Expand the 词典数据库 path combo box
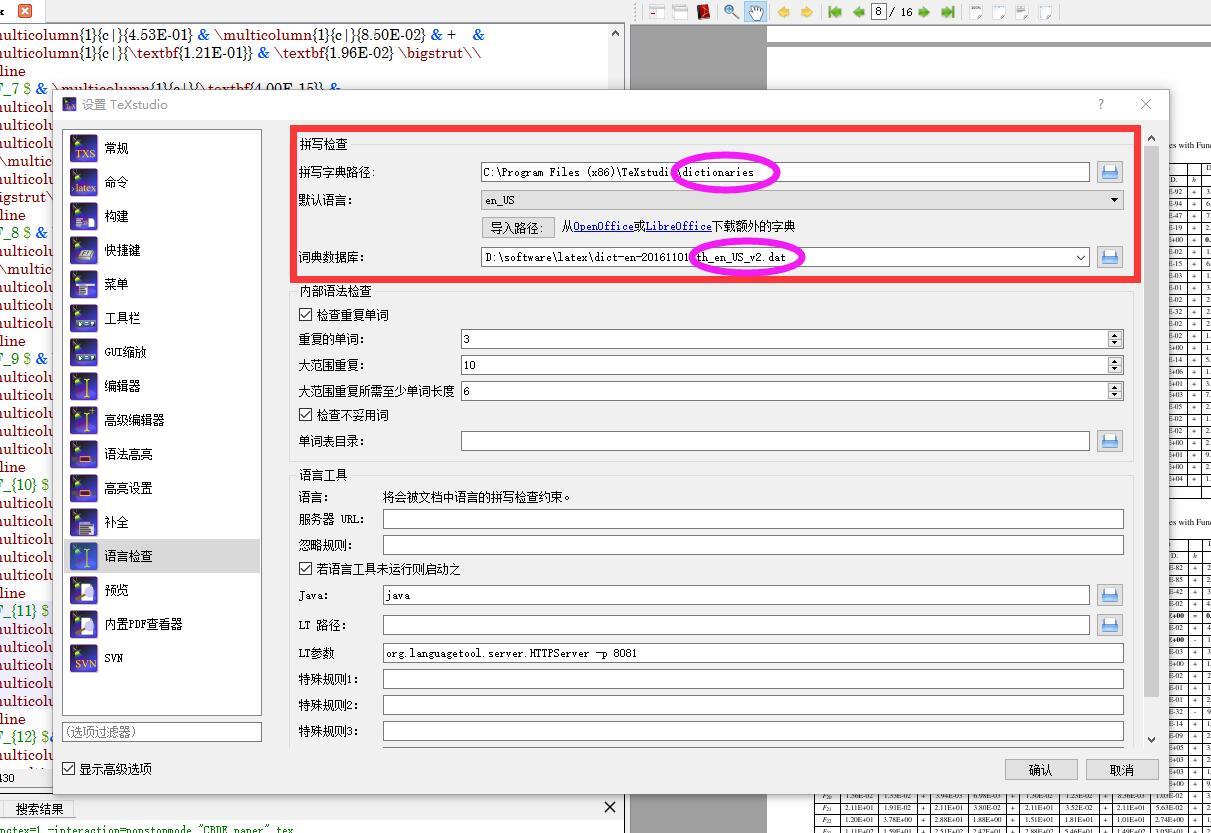 [x=1081, y=258]
